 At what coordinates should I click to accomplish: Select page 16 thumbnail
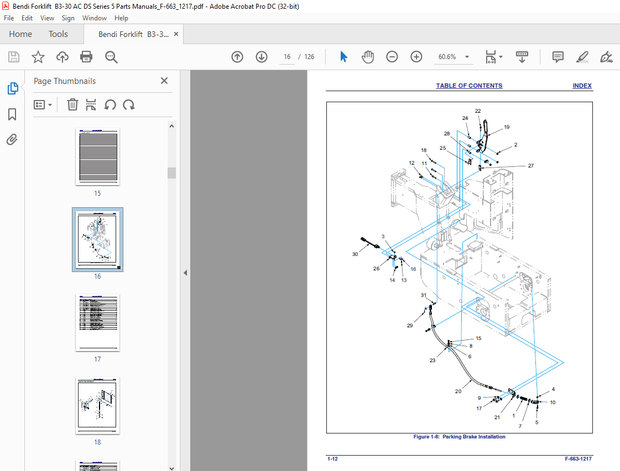pyautogui.click(x=98, y=239)
